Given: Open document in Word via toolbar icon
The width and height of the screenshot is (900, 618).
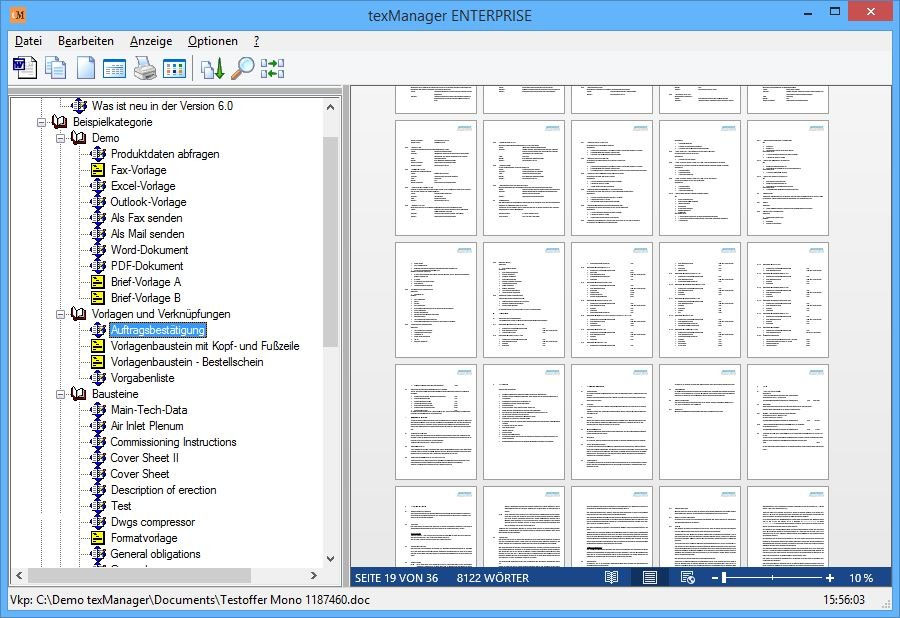Looking at the screenshot, I should (24, 67).
